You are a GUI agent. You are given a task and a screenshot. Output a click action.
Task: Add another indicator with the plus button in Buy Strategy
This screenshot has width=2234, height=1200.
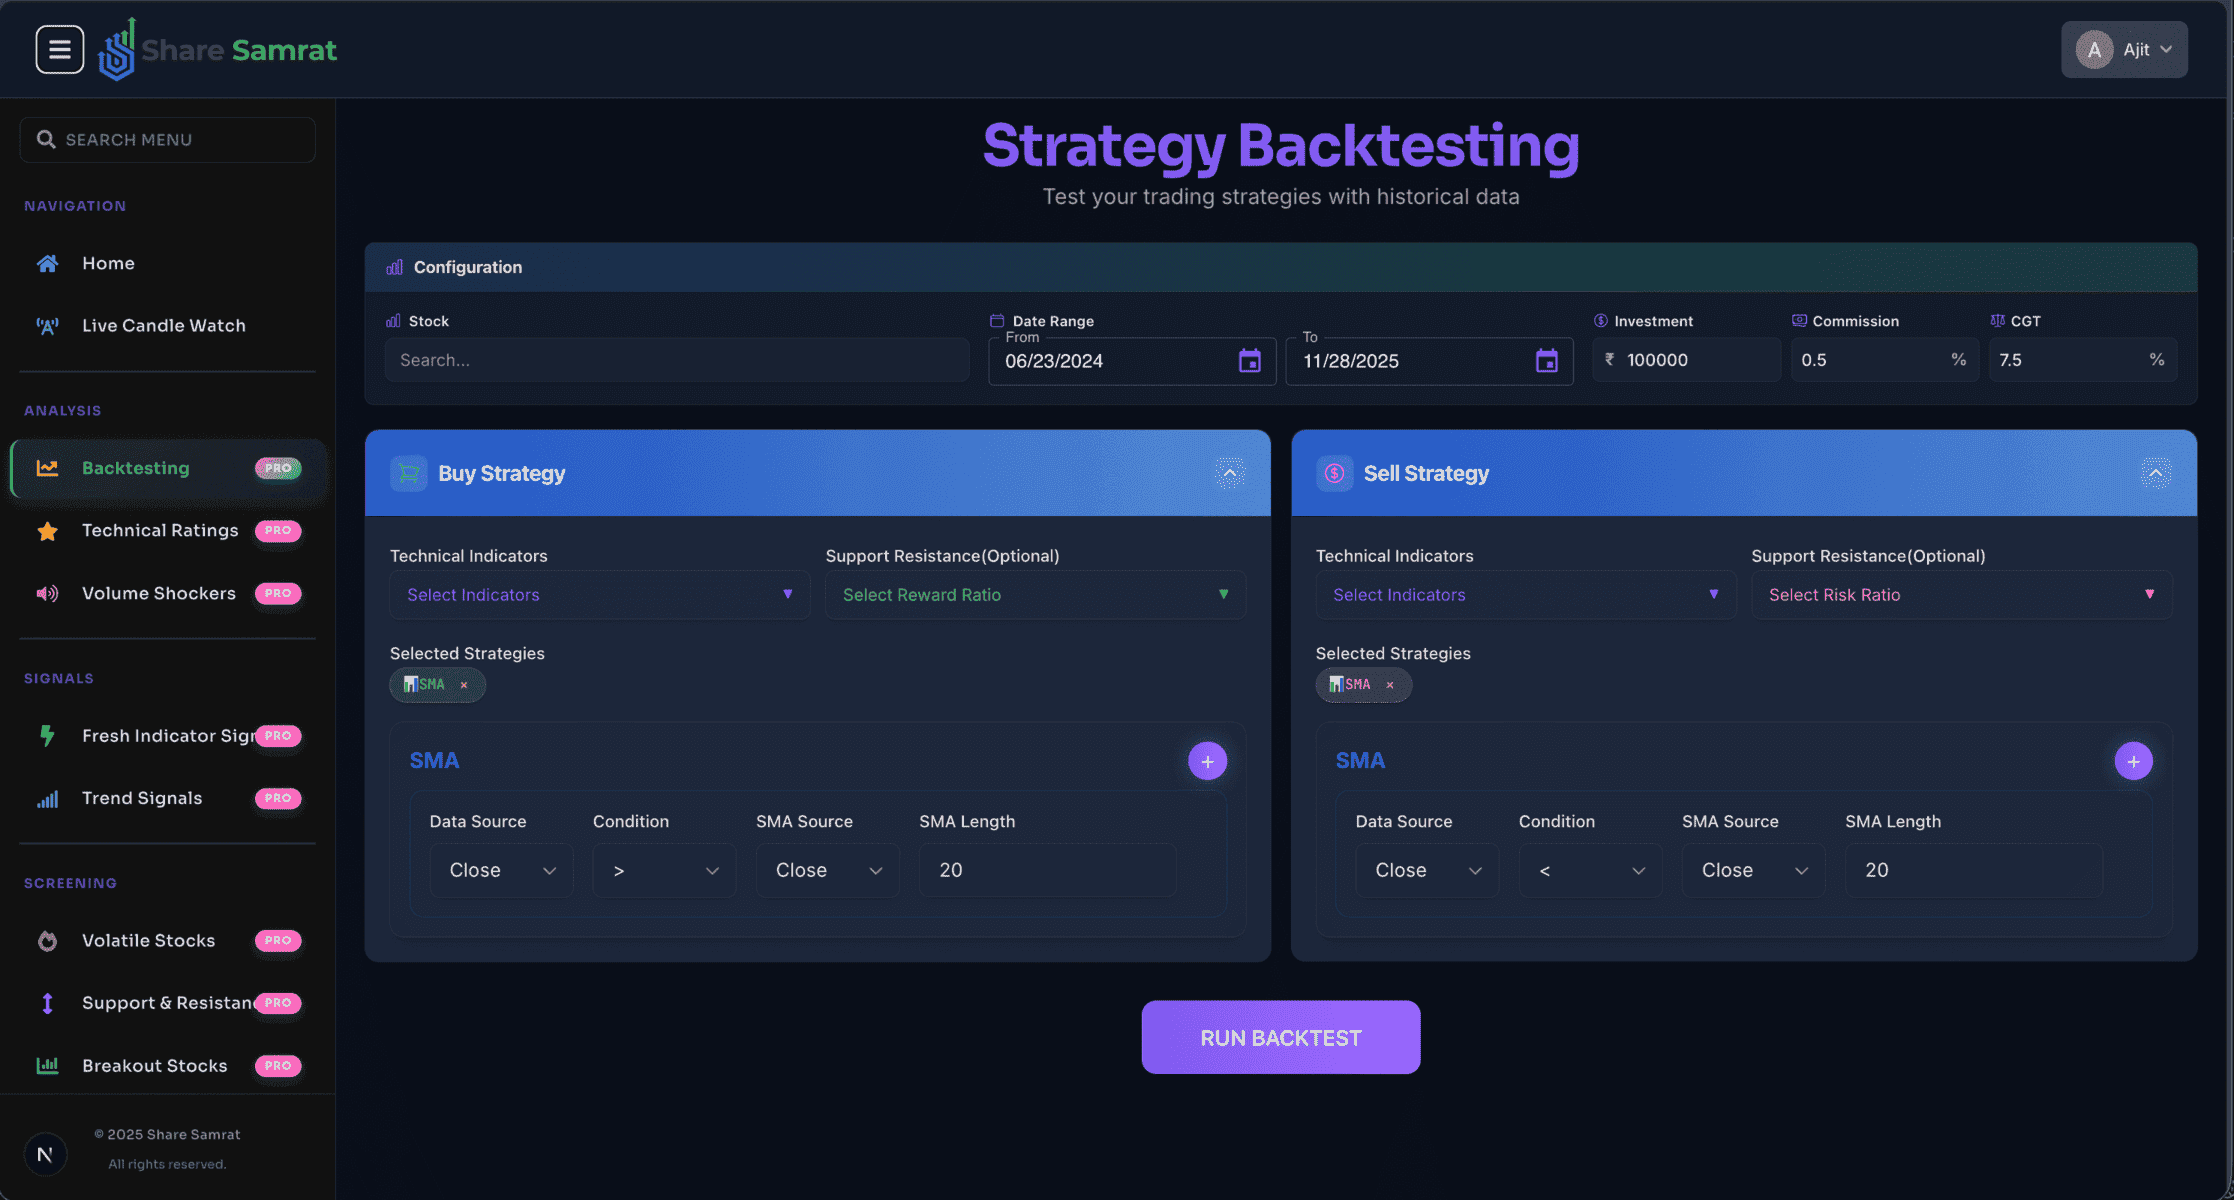point(1207,760)
